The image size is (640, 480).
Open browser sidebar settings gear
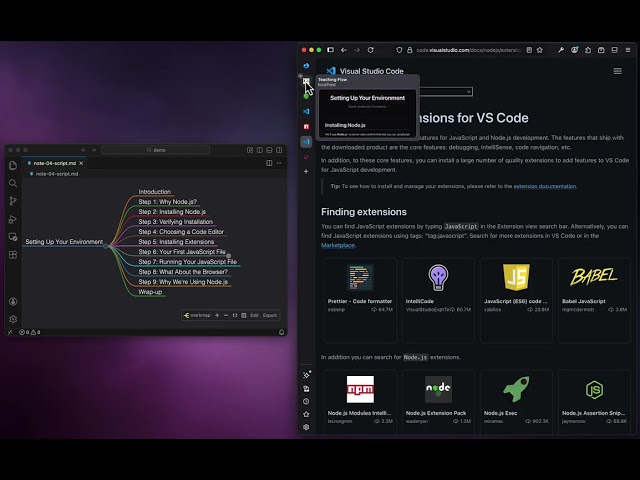pyautogui.click(x=306, y=427)
